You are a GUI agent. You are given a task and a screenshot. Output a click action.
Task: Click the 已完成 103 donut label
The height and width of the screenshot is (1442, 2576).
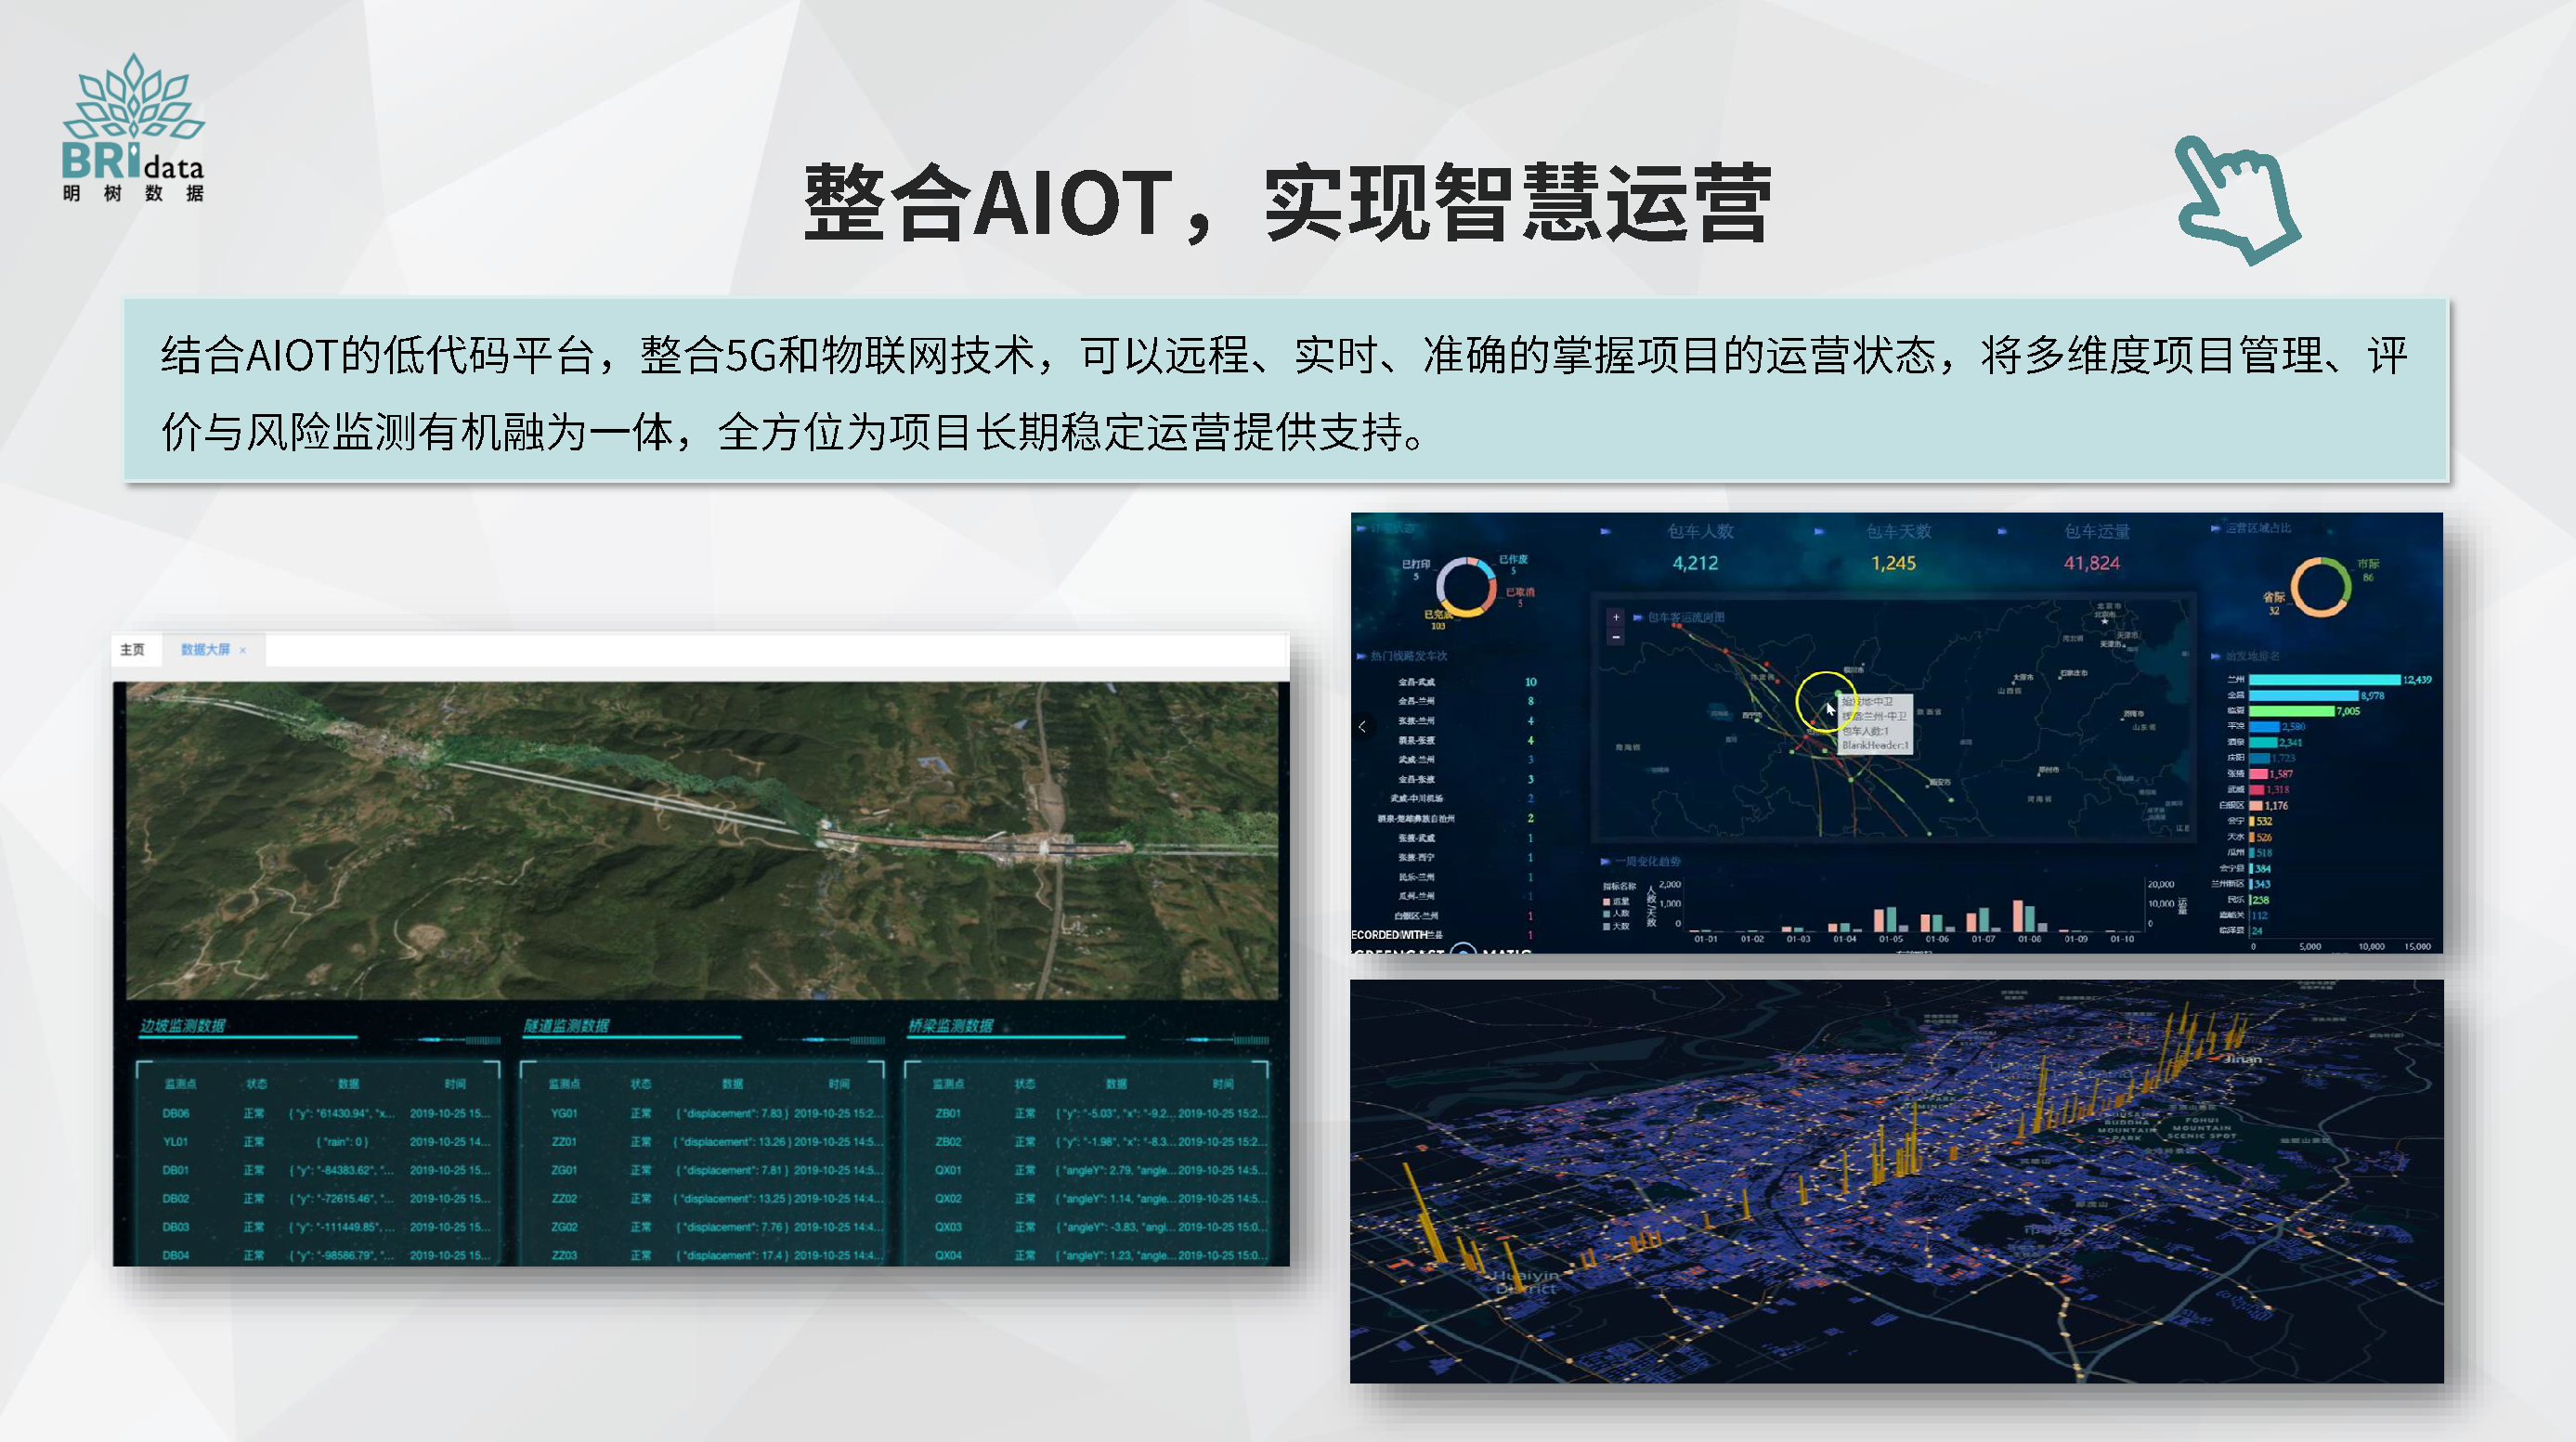(1438, 620)
